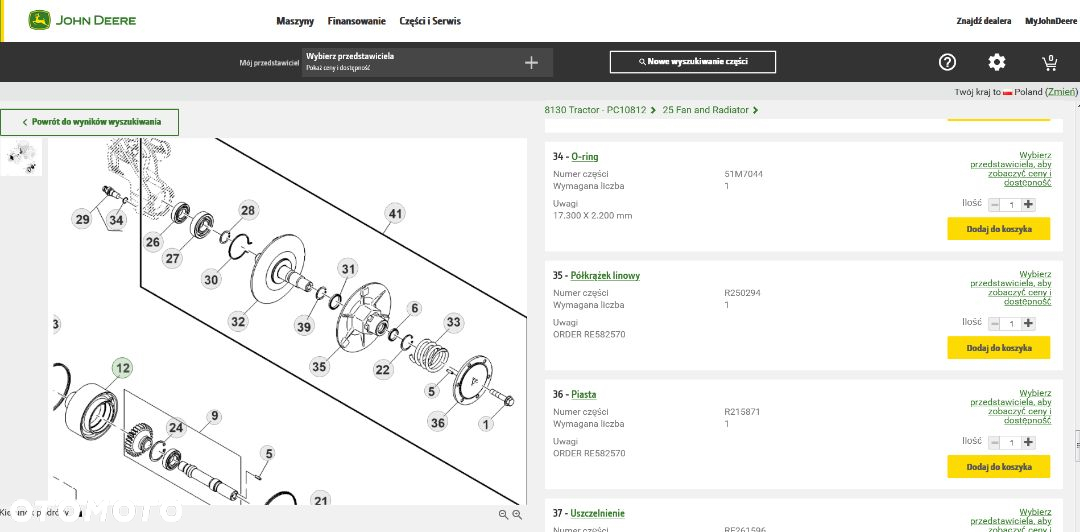
Task: Zoom in the parts diagram
Action: click(x=517, y=514)
